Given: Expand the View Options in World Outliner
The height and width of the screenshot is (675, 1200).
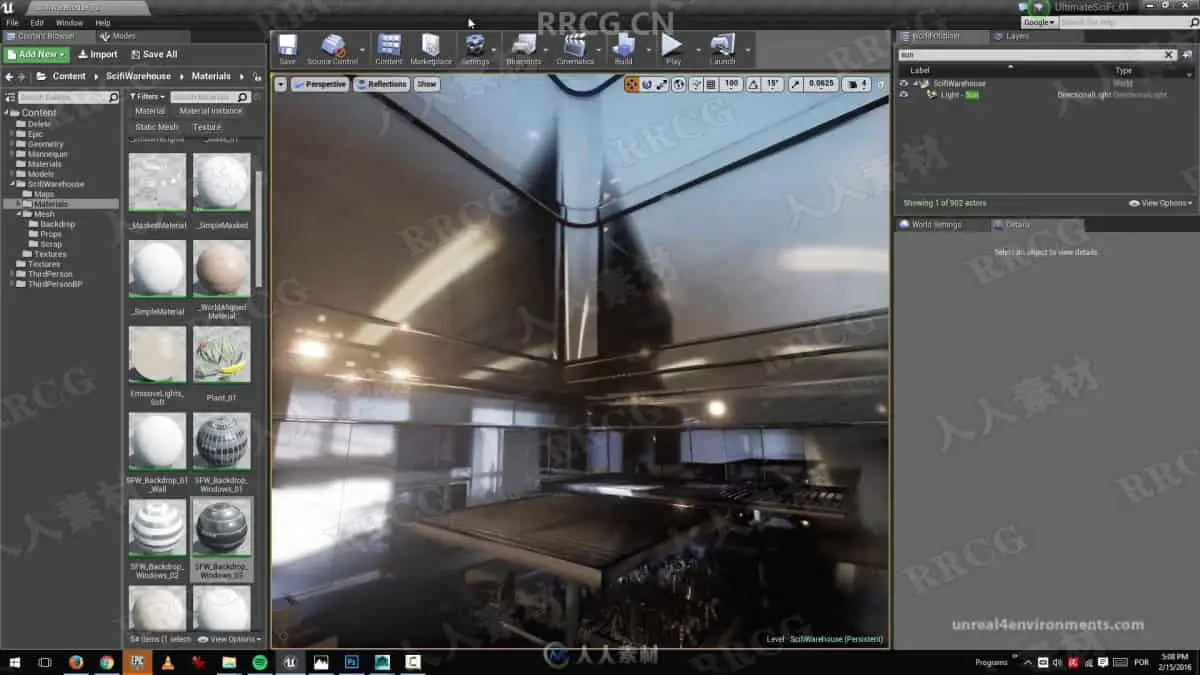Looking at the screenshot, I should pyautogui.click(x=1160, y=203).
